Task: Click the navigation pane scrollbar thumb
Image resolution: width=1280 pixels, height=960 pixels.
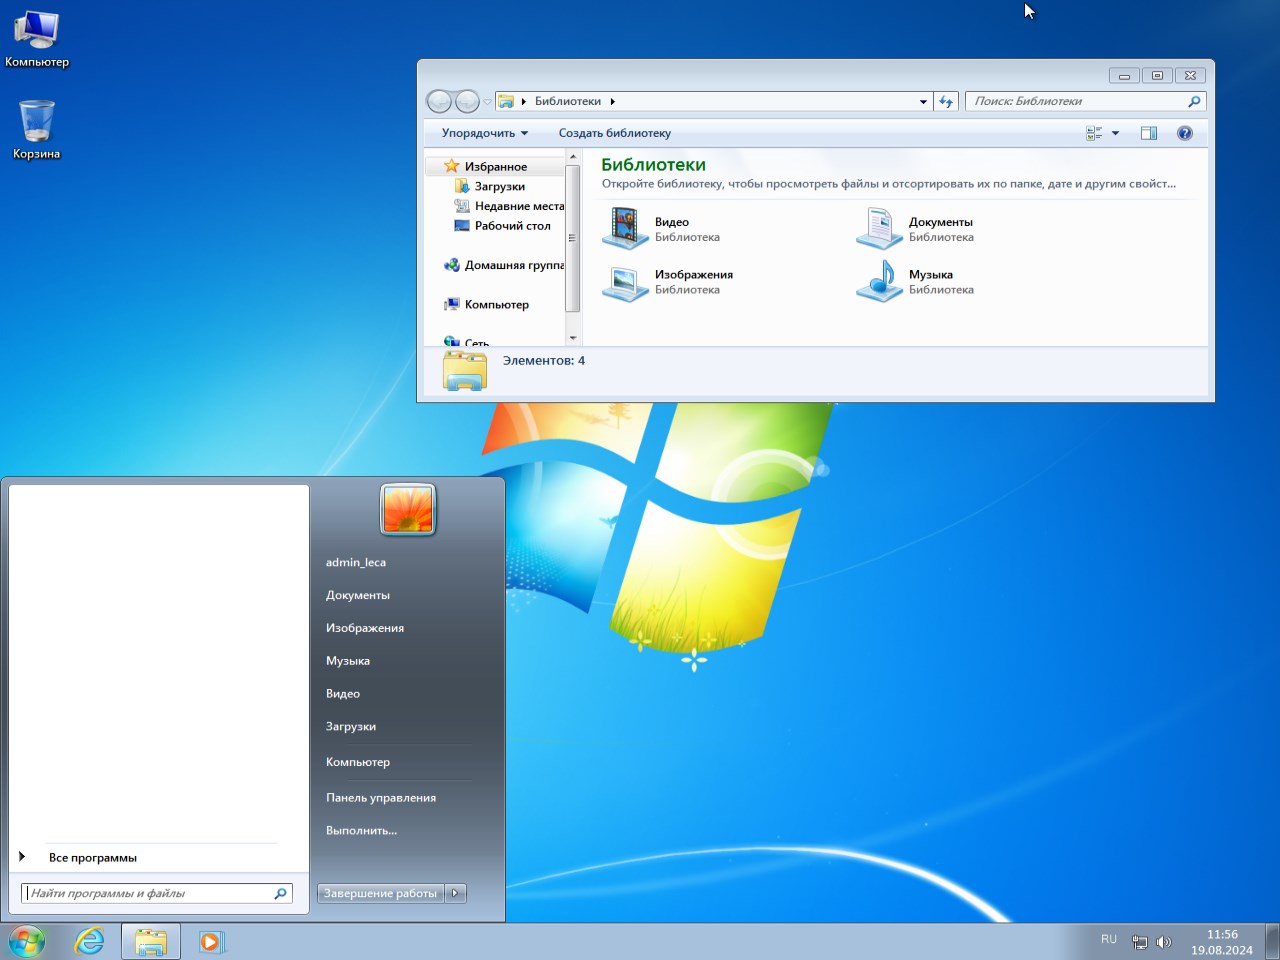Action: click(573, 238)
